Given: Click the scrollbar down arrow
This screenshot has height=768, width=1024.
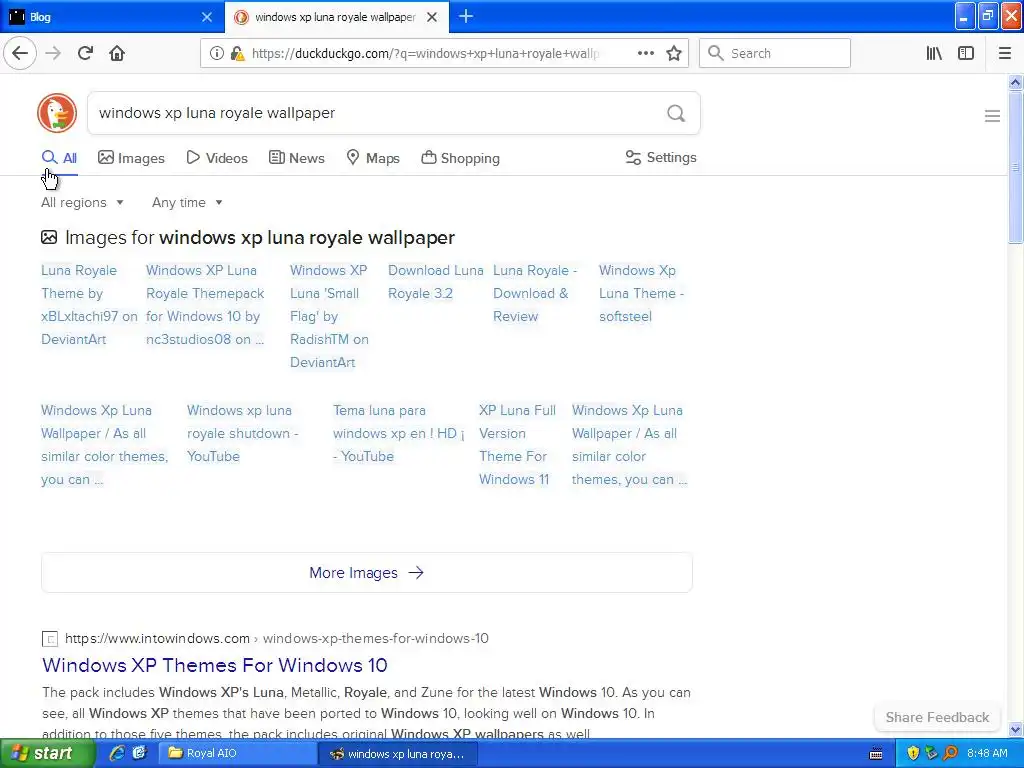Looking at the screenshot, I should 1015,729.
